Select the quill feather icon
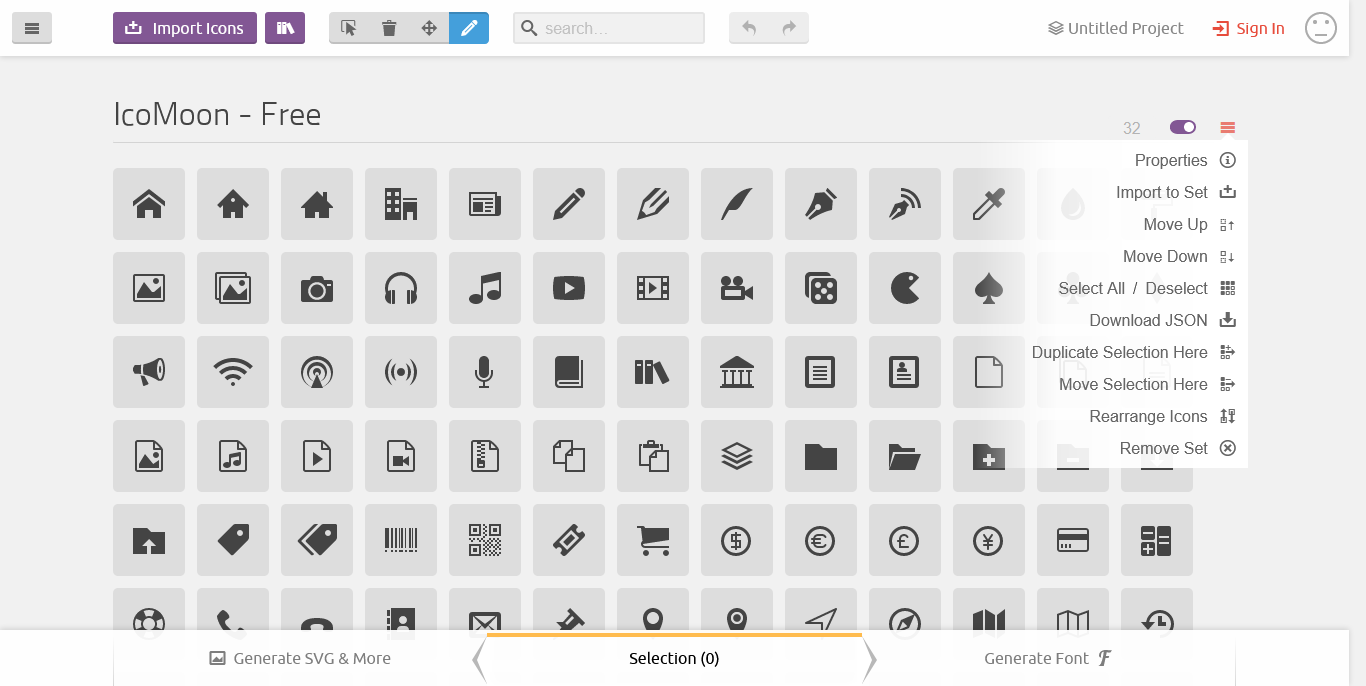Screen dimensions: 1366x686 click(737, 204)
